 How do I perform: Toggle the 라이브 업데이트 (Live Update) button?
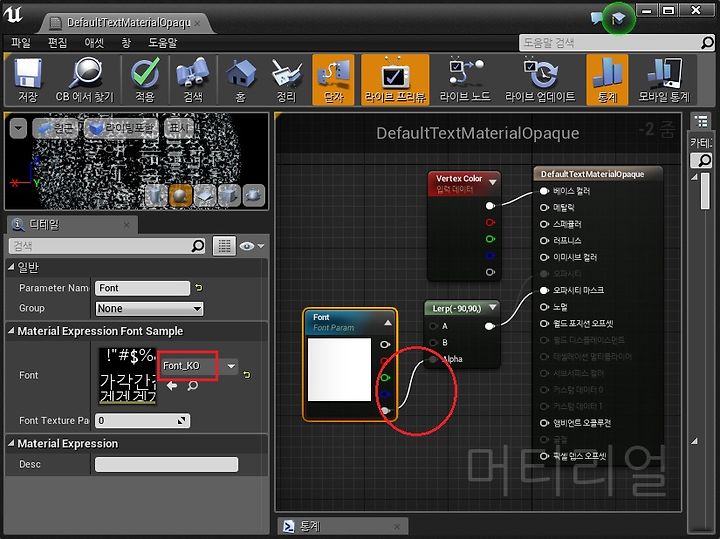point(540,79)
